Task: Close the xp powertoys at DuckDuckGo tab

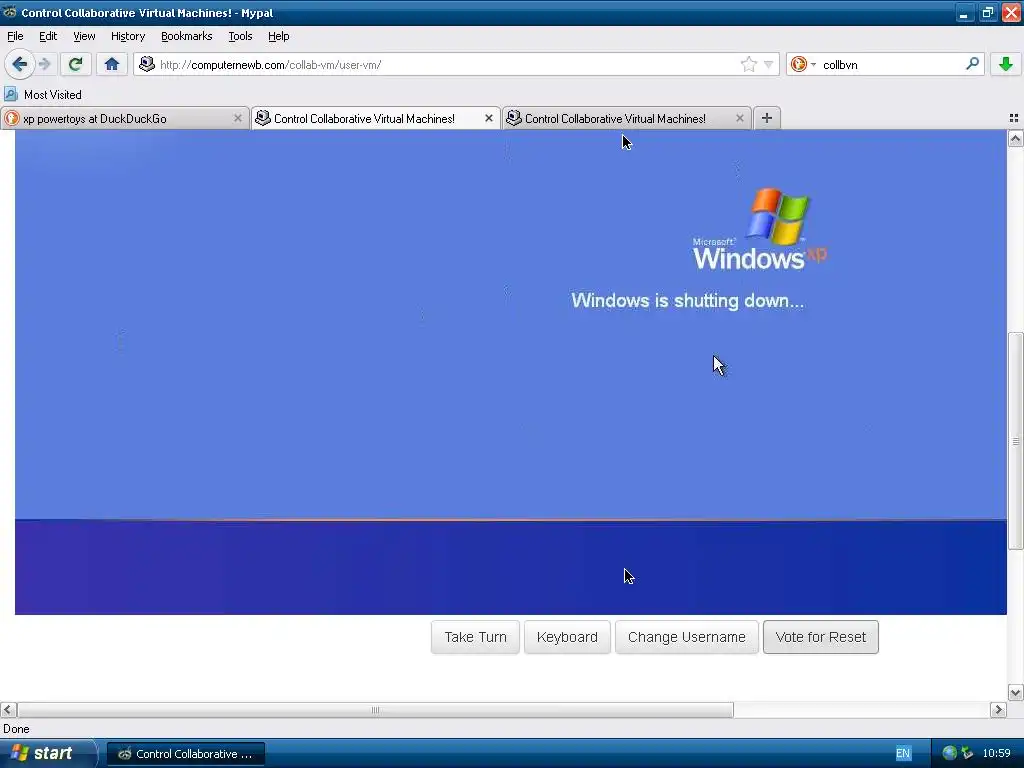Action: pyautogui.click(x=238, y=118)
